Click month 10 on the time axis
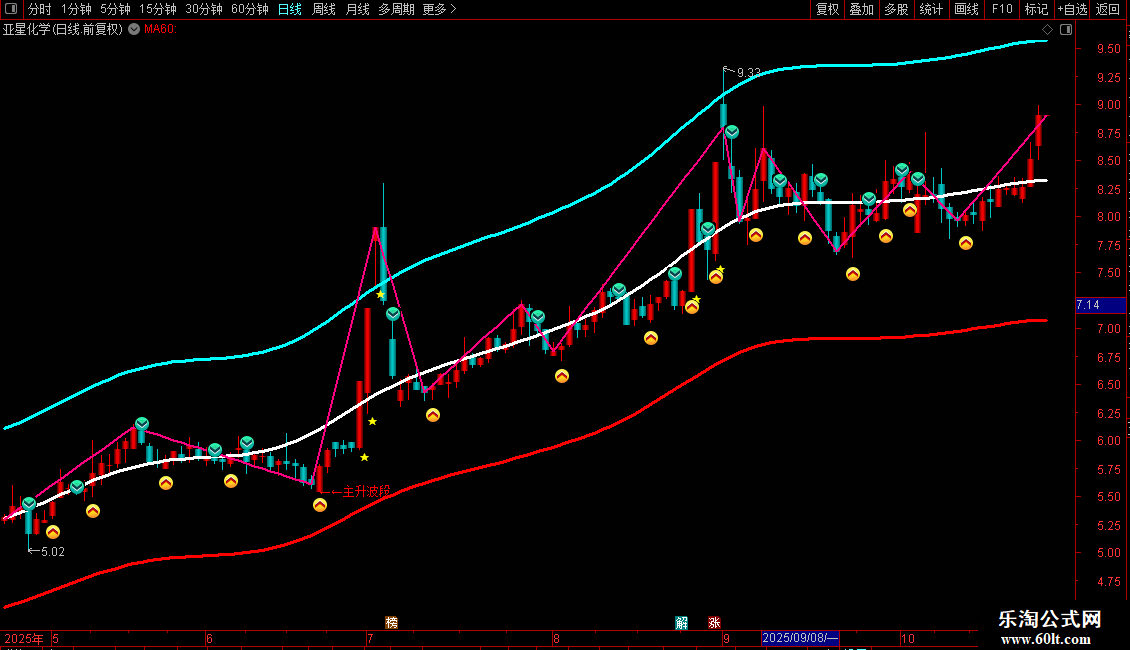 (x=907, y=638)
